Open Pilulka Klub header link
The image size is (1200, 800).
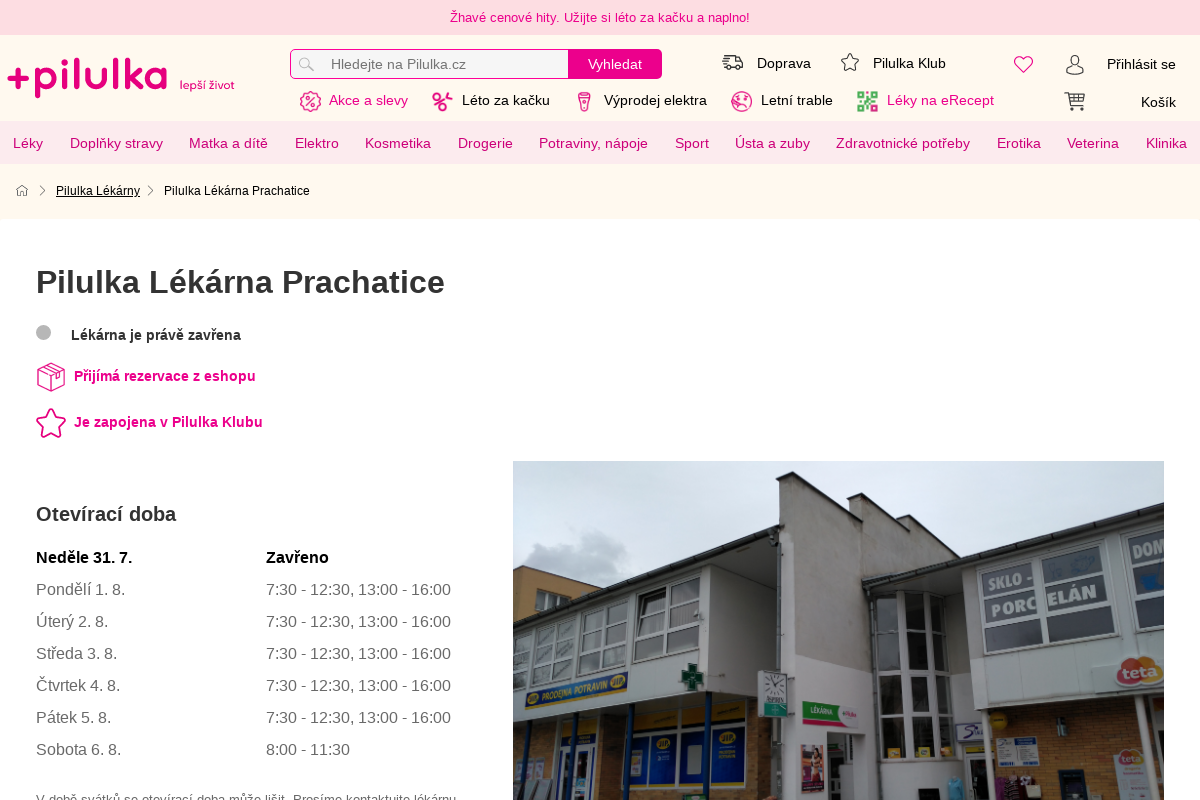click(909, 63)
